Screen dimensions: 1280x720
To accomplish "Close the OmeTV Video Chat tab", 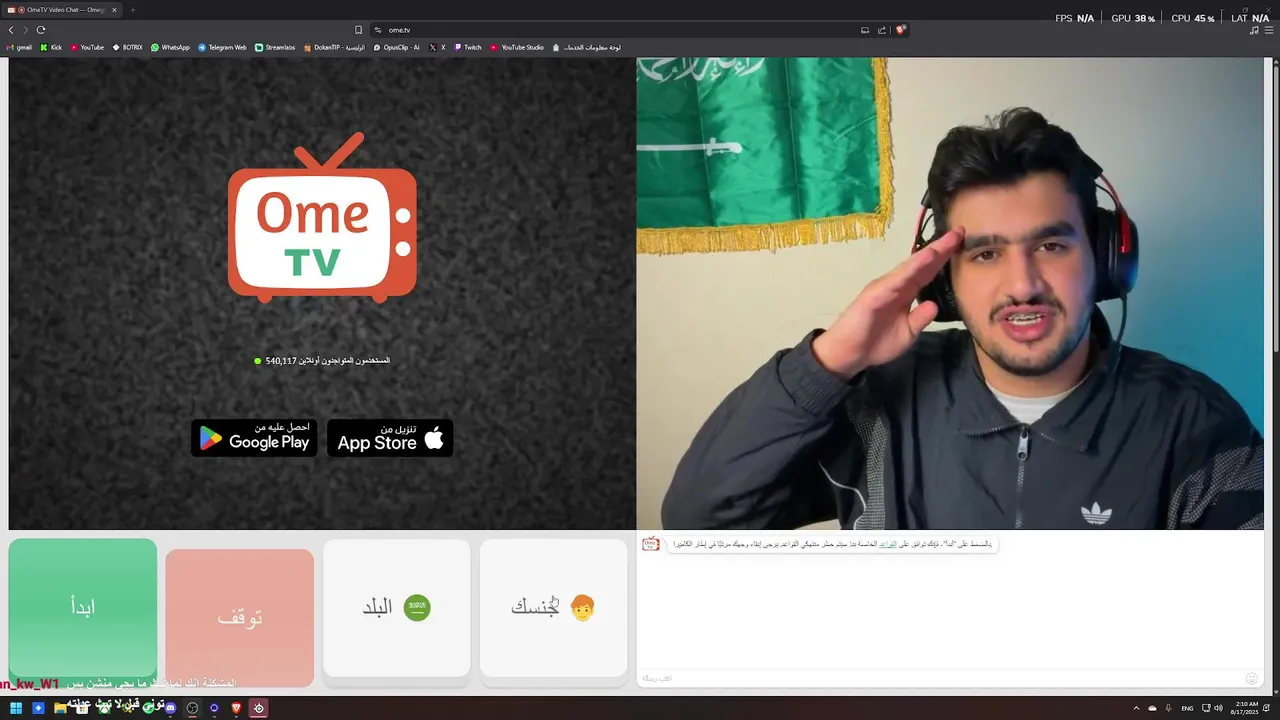I will tap(114, 10).
